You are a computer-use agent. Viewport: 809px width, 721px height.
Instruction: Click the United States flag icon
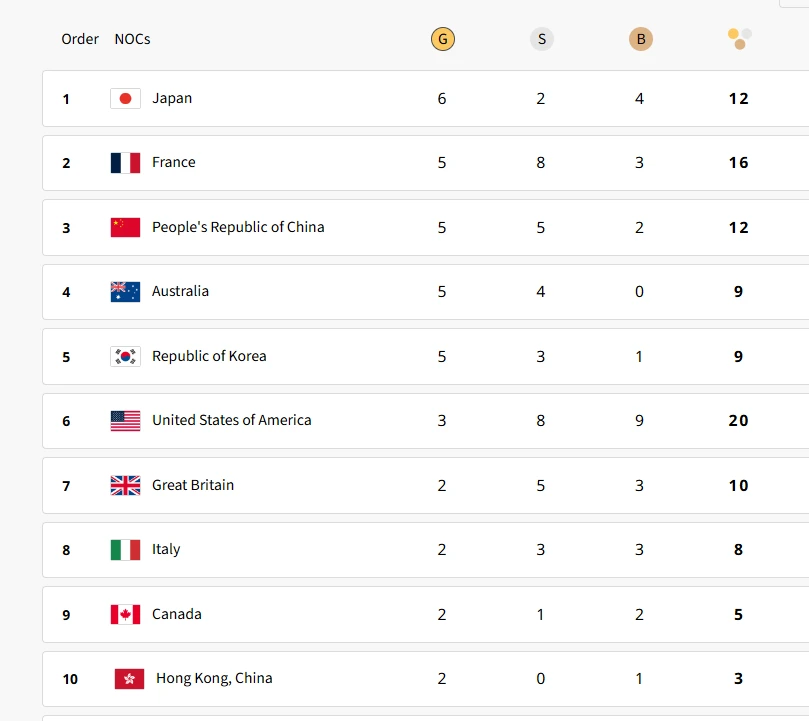tap(125, 421)
